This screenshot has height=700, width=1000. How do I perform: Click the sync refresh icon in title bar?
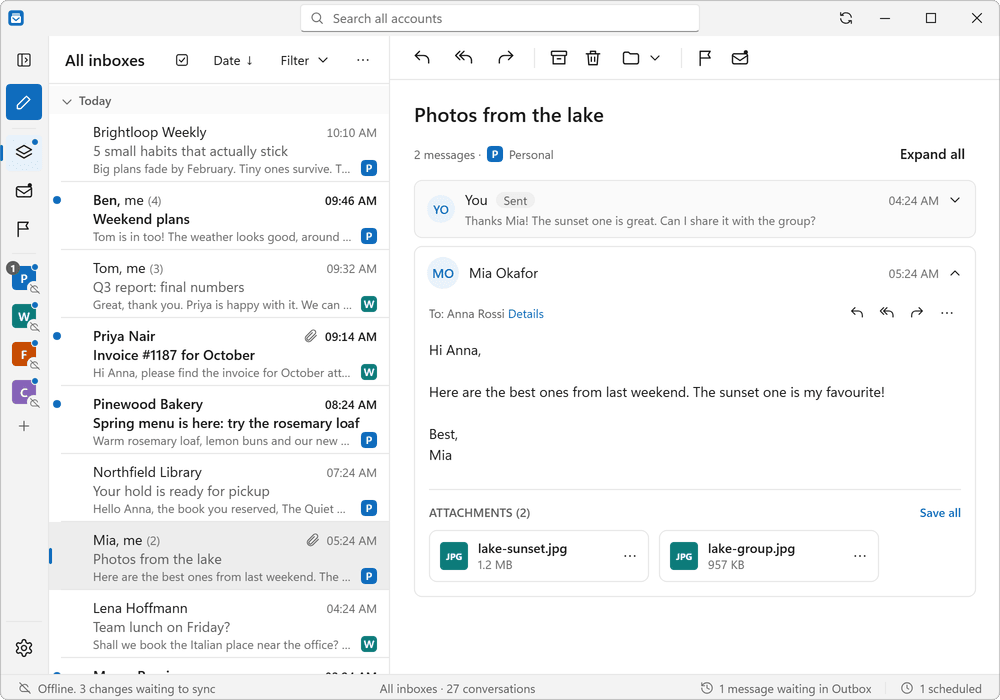tap(846, 18)
